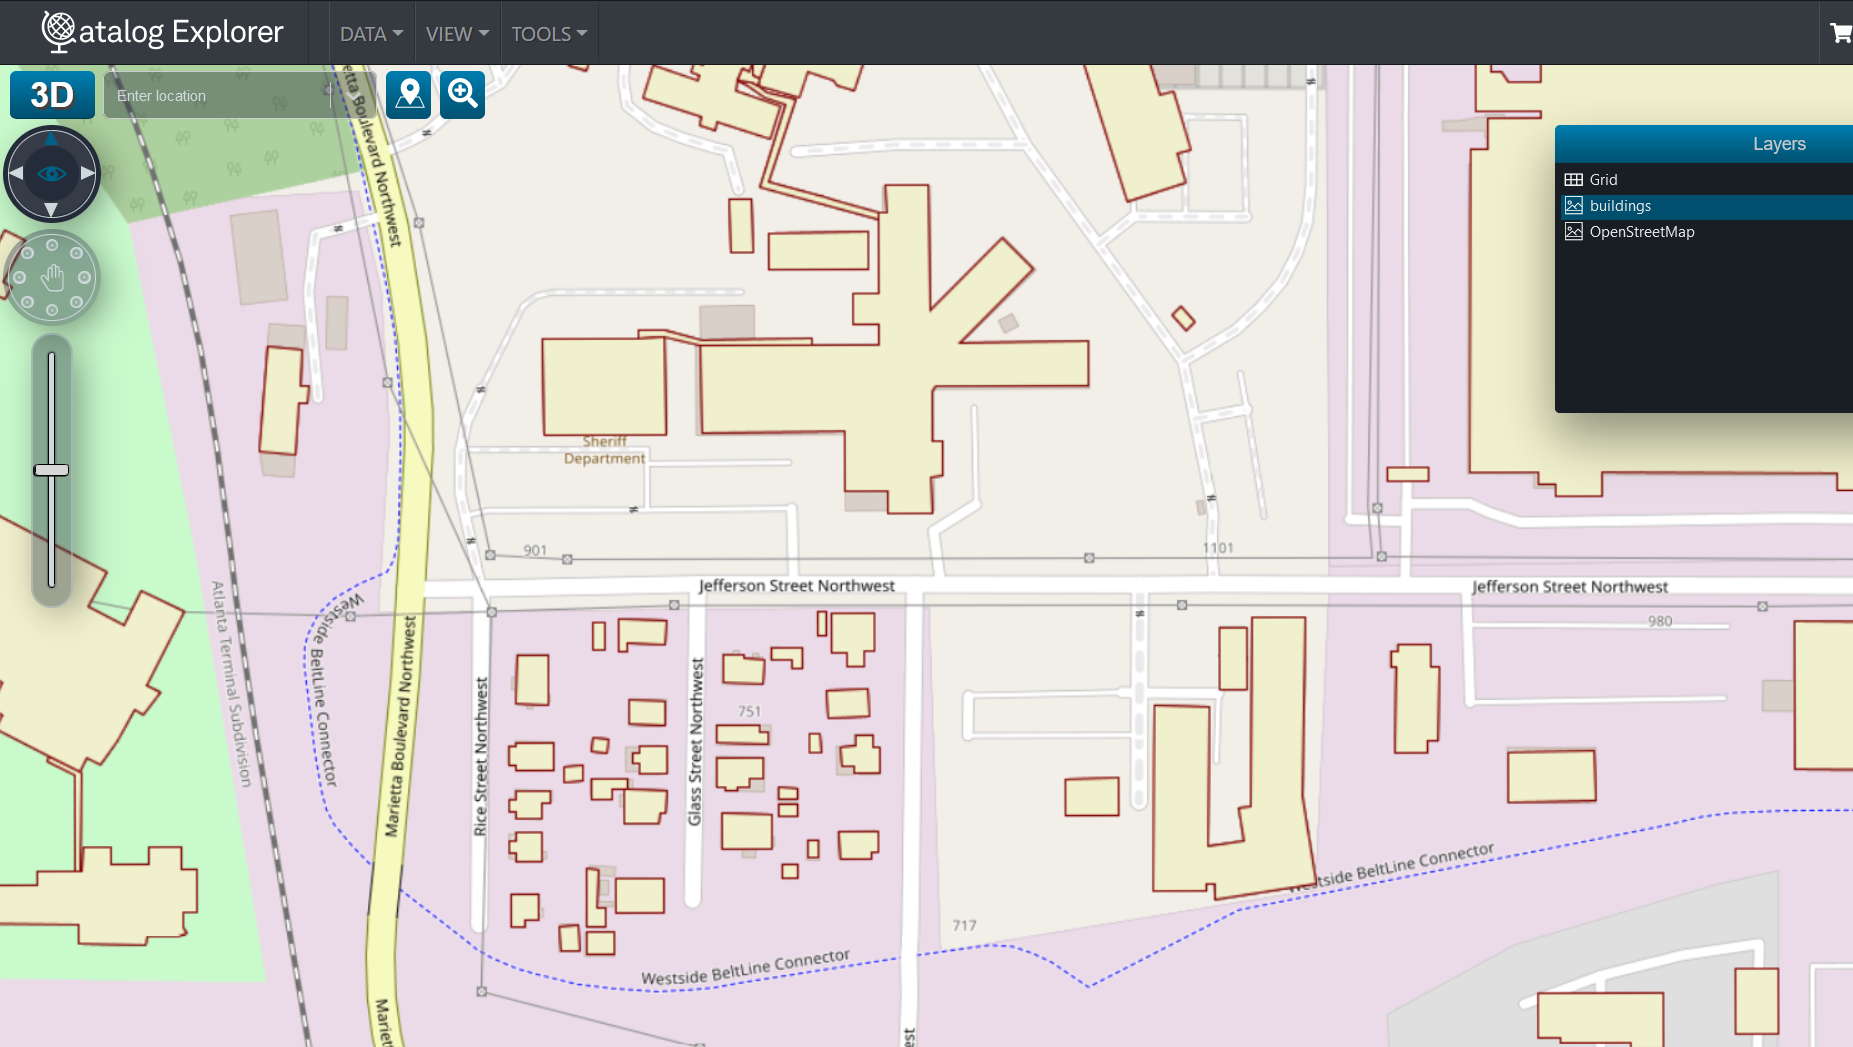Open the TOOLS dropdown menu
The height and width of the screenshot is (1047, 1853).
click(x=549, y=34)
